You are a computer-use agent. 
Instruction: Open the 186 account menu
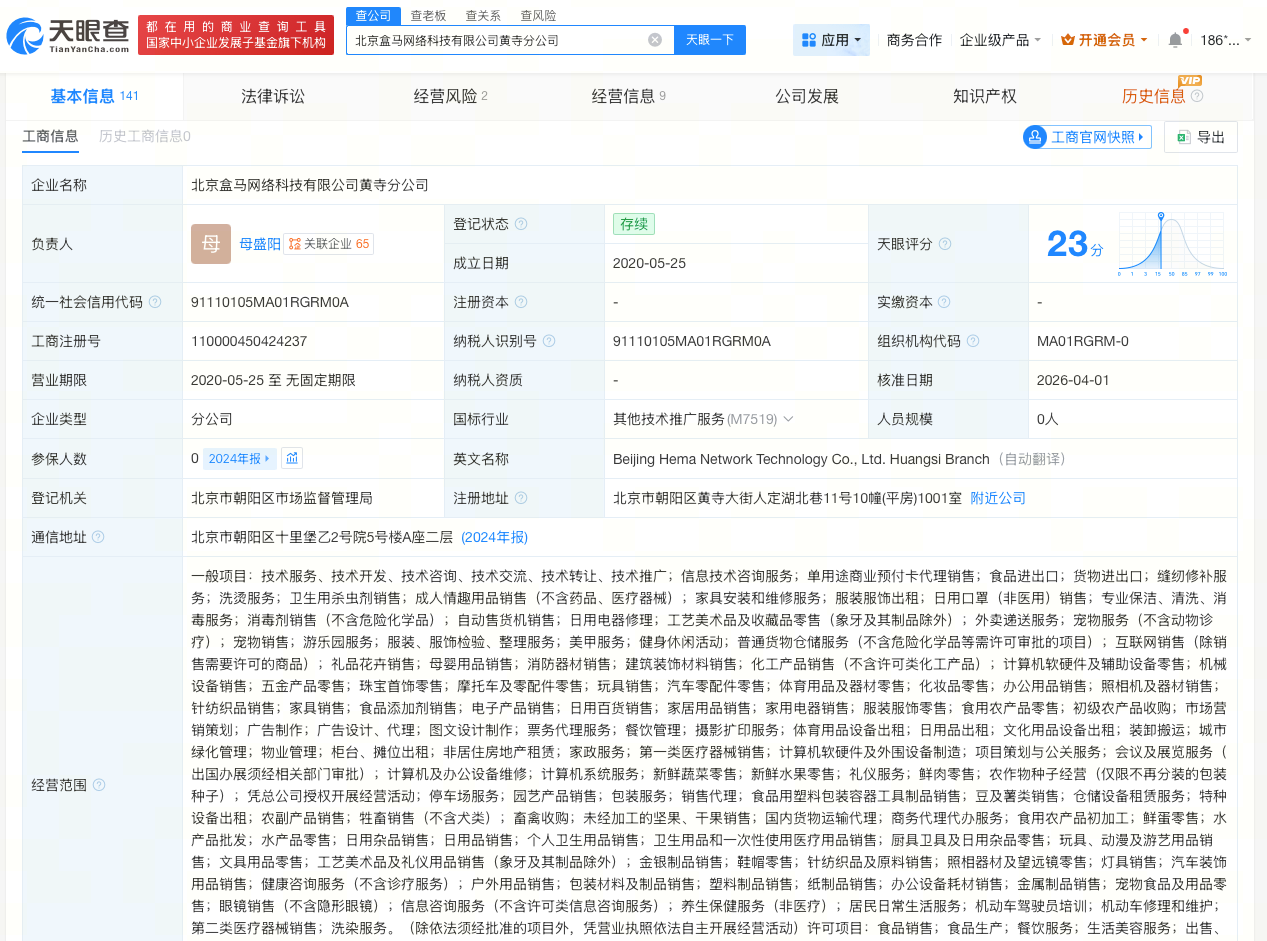pyautogui.click(x=1225, y=40)
